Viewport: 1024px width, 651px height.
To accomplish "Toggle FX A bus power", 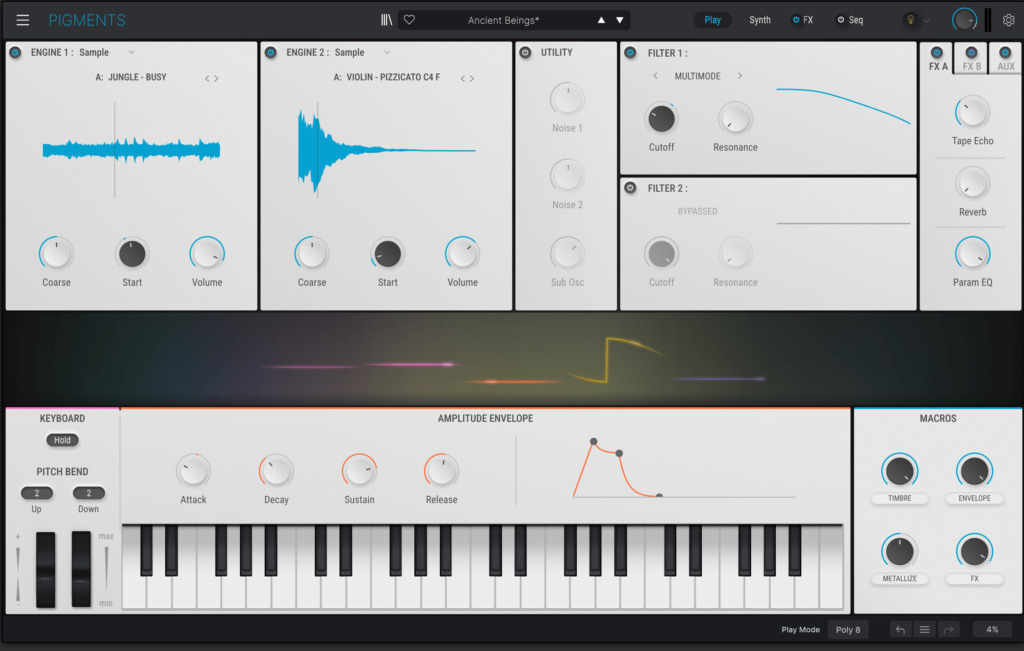I will click(936, 52).
